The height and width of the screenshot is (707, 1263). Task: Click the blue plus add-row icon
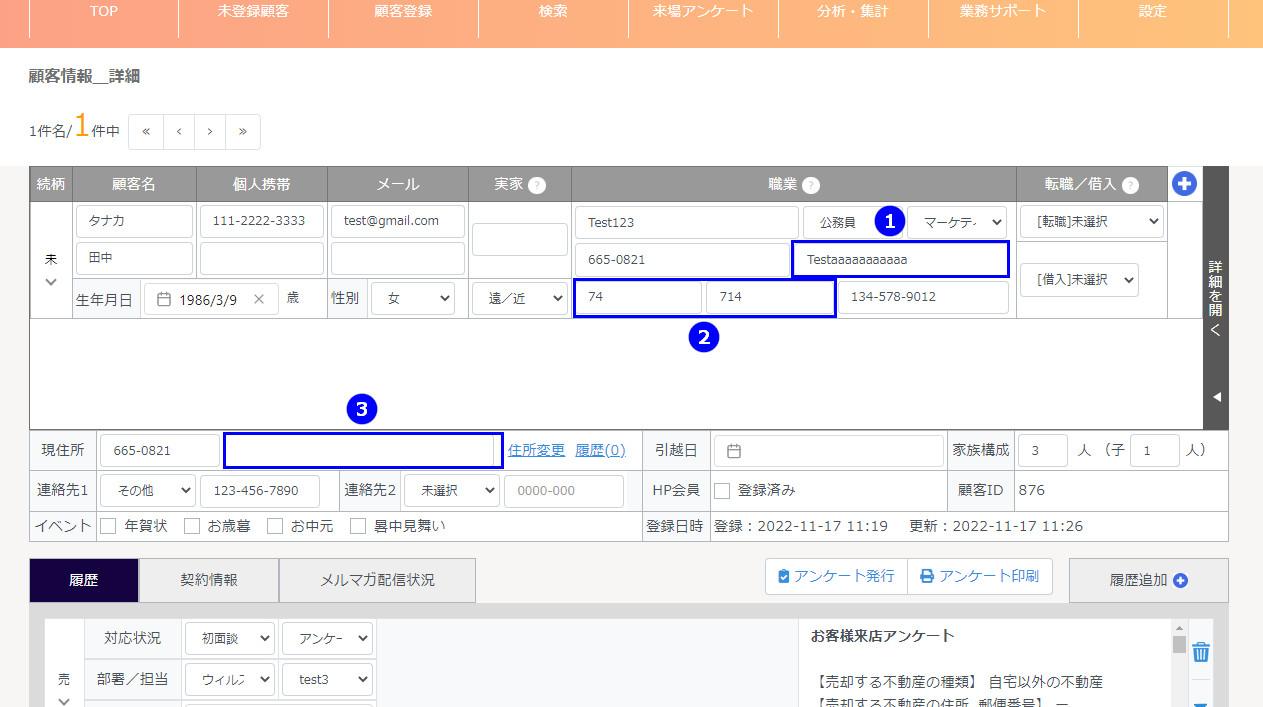pos(1184,184)
